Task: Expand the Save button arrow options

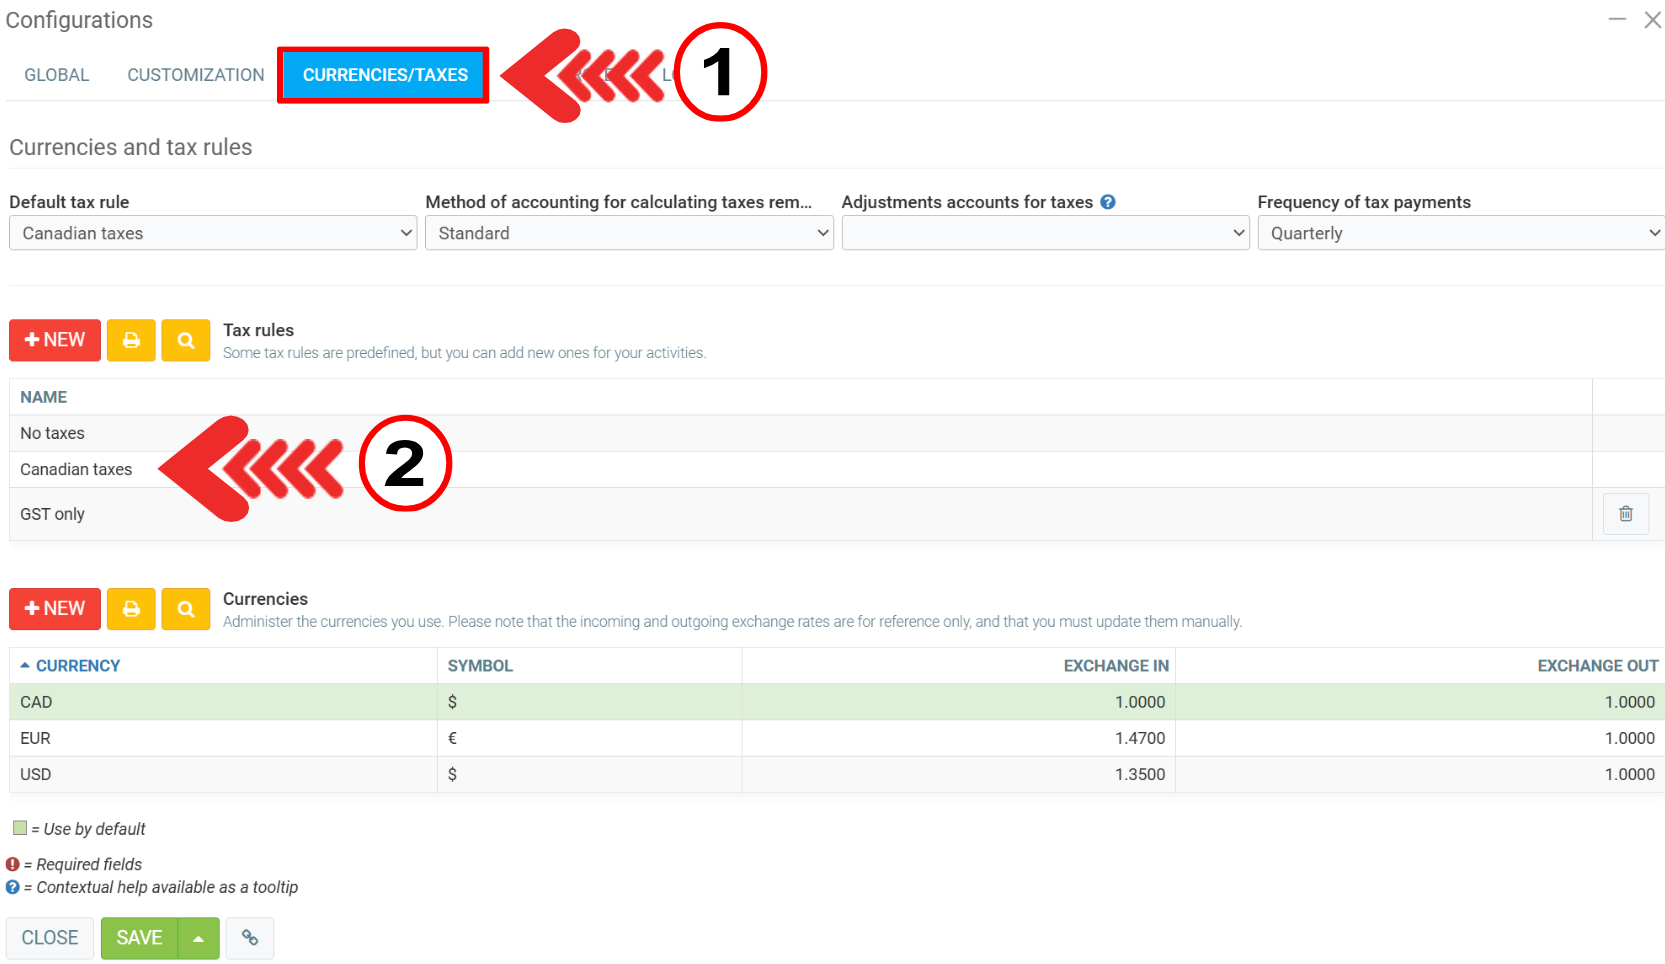Action: tap(199, 938)
